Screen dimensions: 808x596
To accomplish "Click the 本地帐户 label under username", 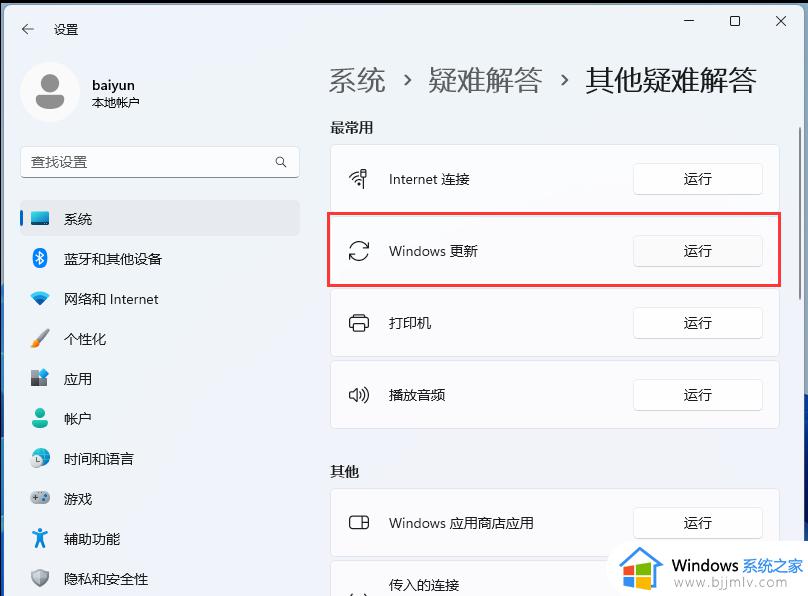I will (115, 102).
